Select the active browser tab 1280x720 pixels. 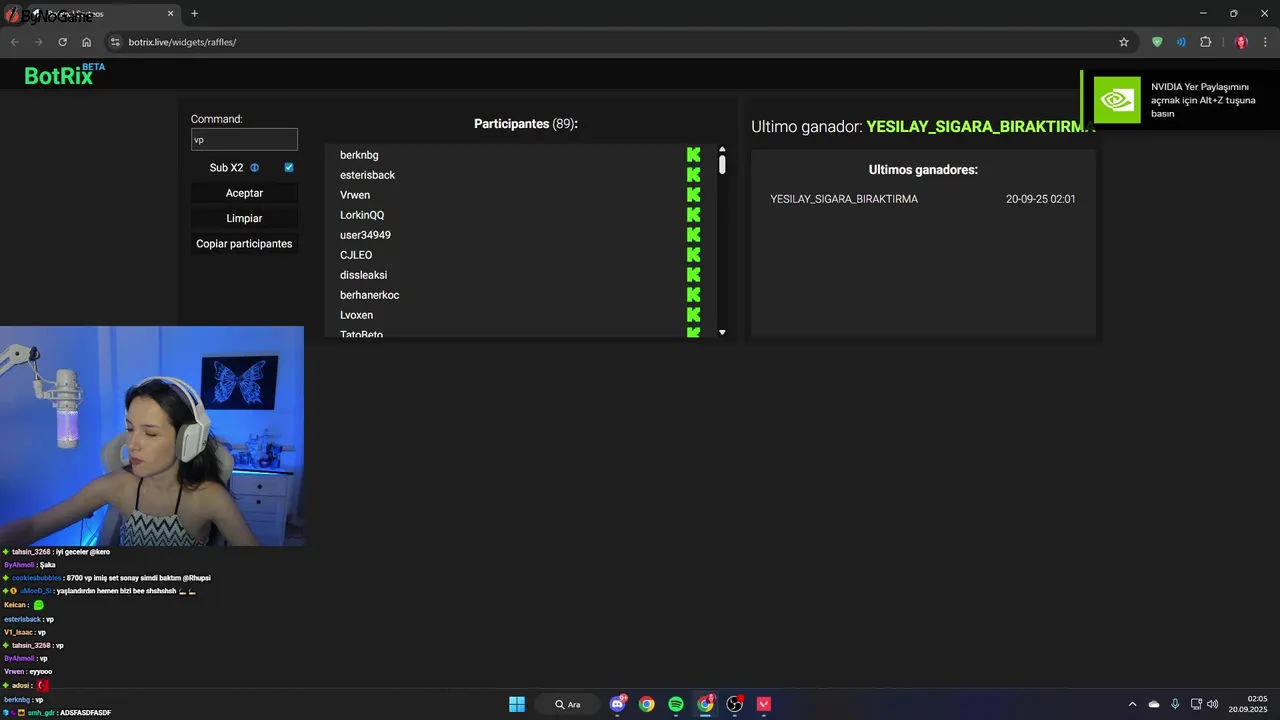[x=90, y=14]
